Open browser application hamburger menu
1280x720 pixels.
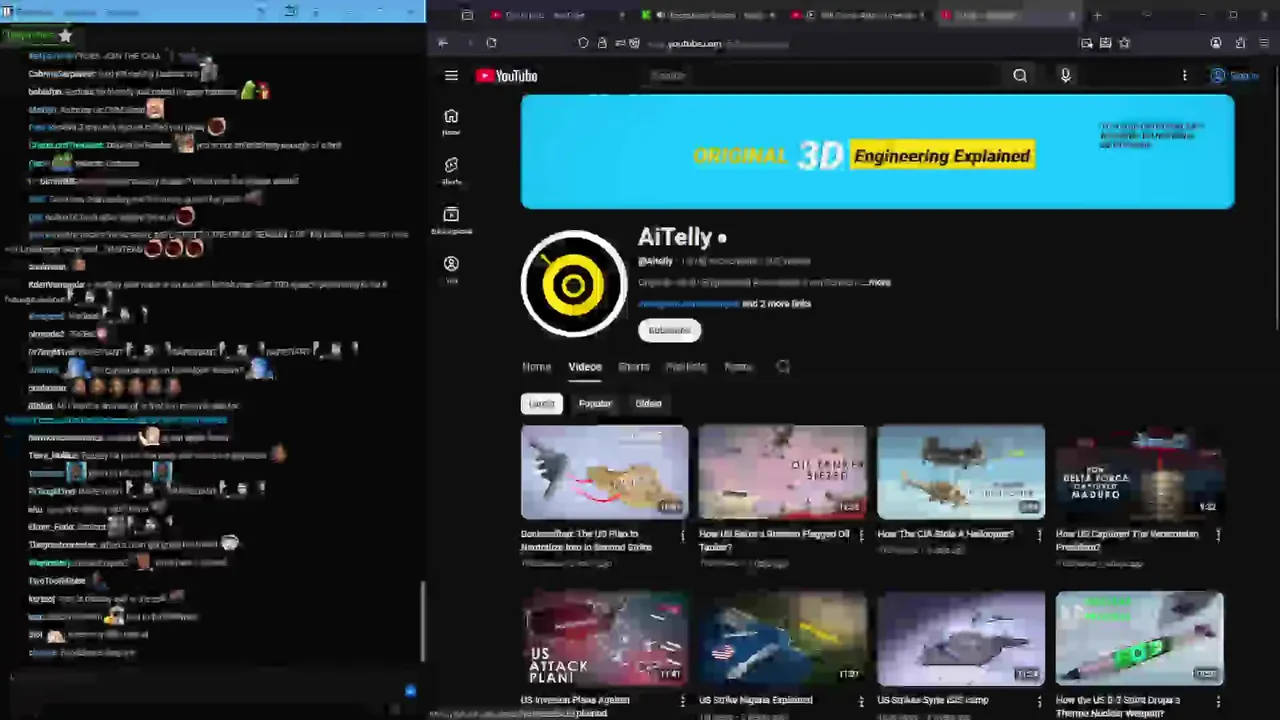[1265, 43]
